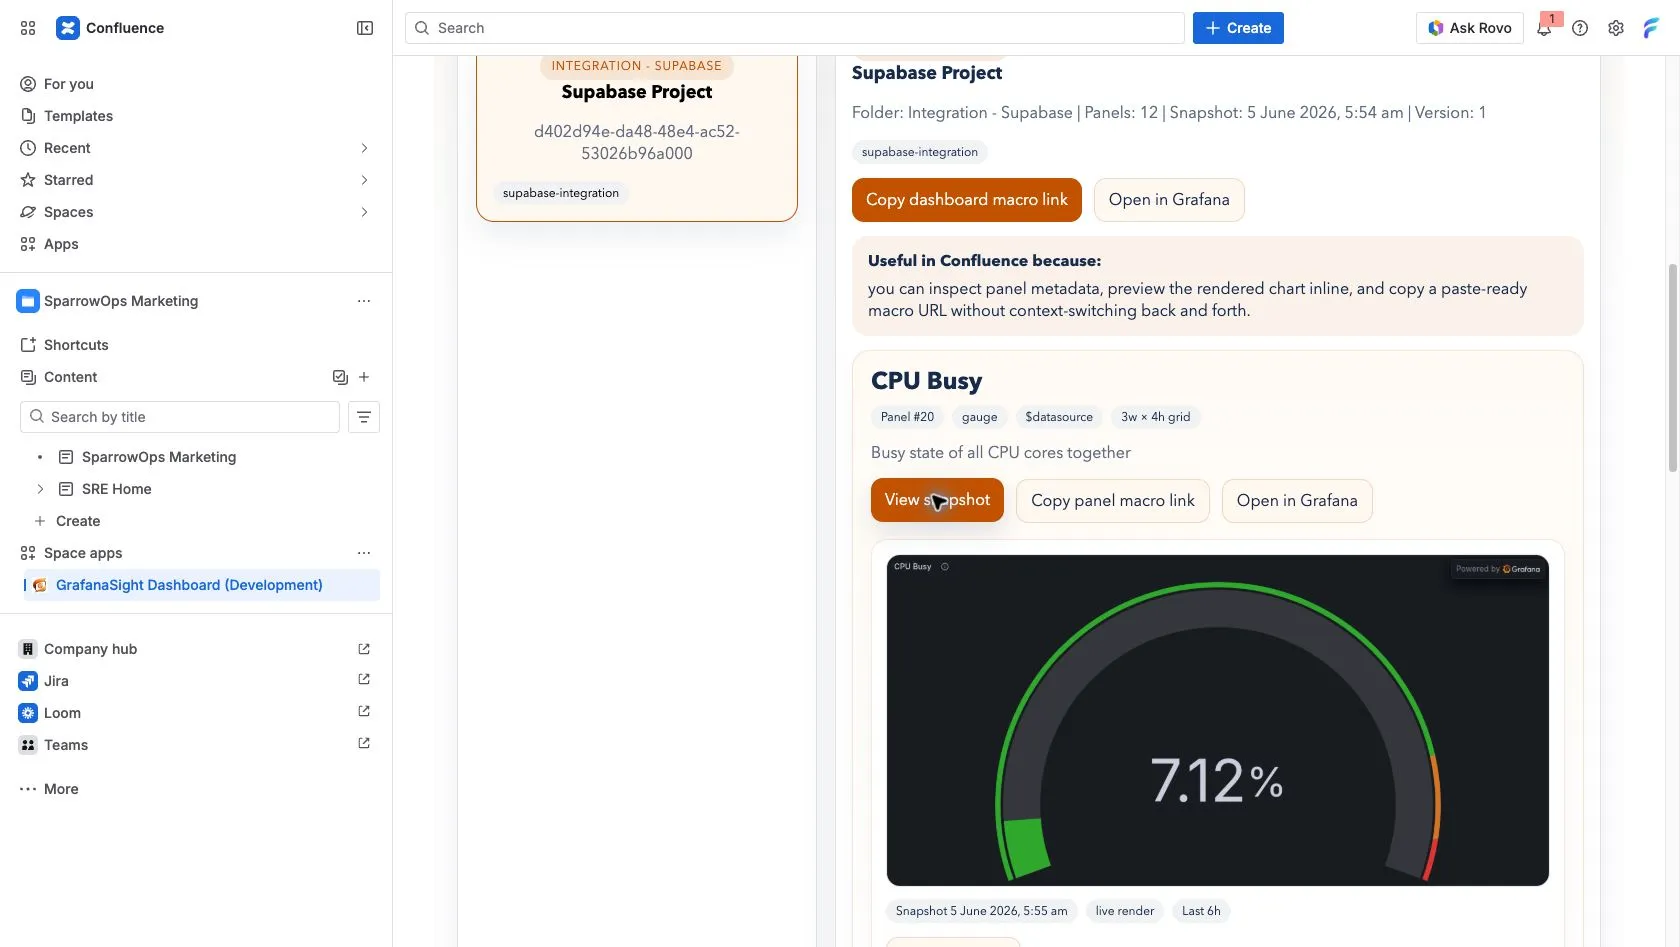Screen dimensions: 1680x947
Task: Click Copy panel macro link
Action: coord(1113,501)
